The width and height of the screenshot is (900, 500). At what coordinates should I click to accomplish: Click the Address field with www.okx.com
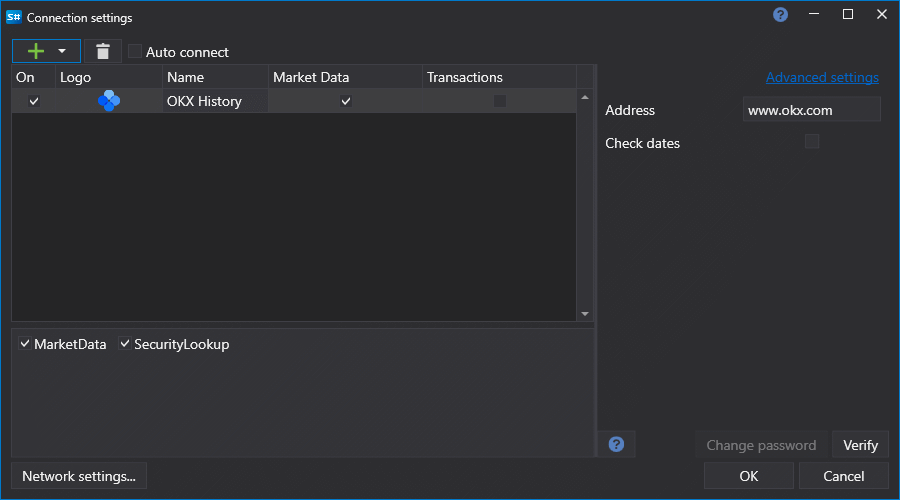(812, 110)
